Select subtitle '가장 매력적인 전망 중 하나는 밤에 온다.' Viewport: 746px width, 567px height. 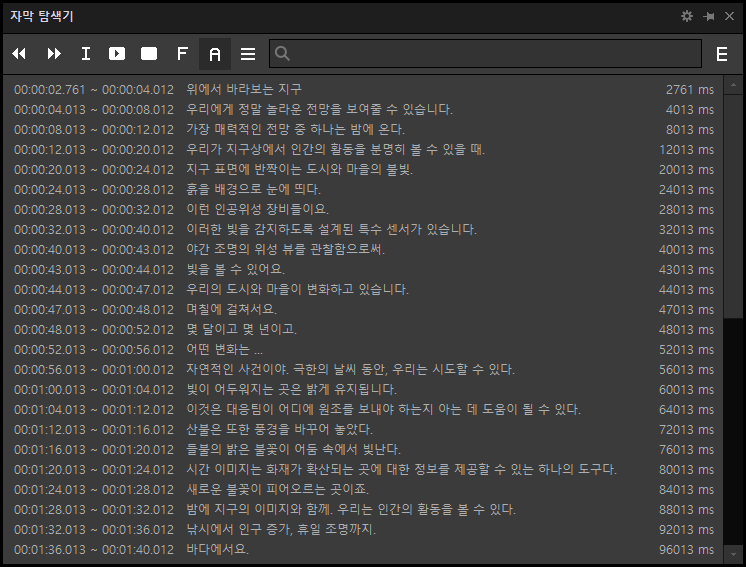pyautogui.click(x=295, y=129)
